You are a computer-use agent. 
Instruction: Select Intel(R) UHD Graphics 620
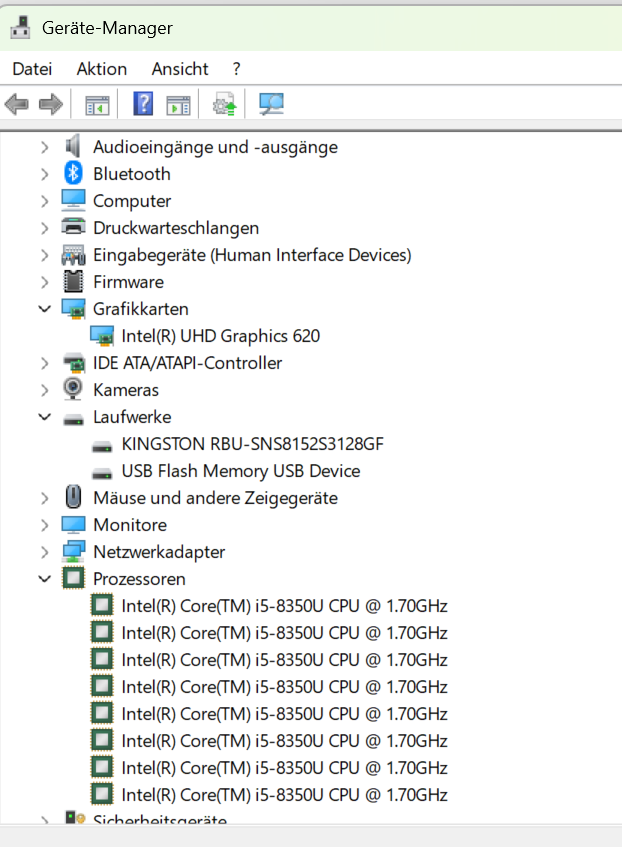point(220,336)
